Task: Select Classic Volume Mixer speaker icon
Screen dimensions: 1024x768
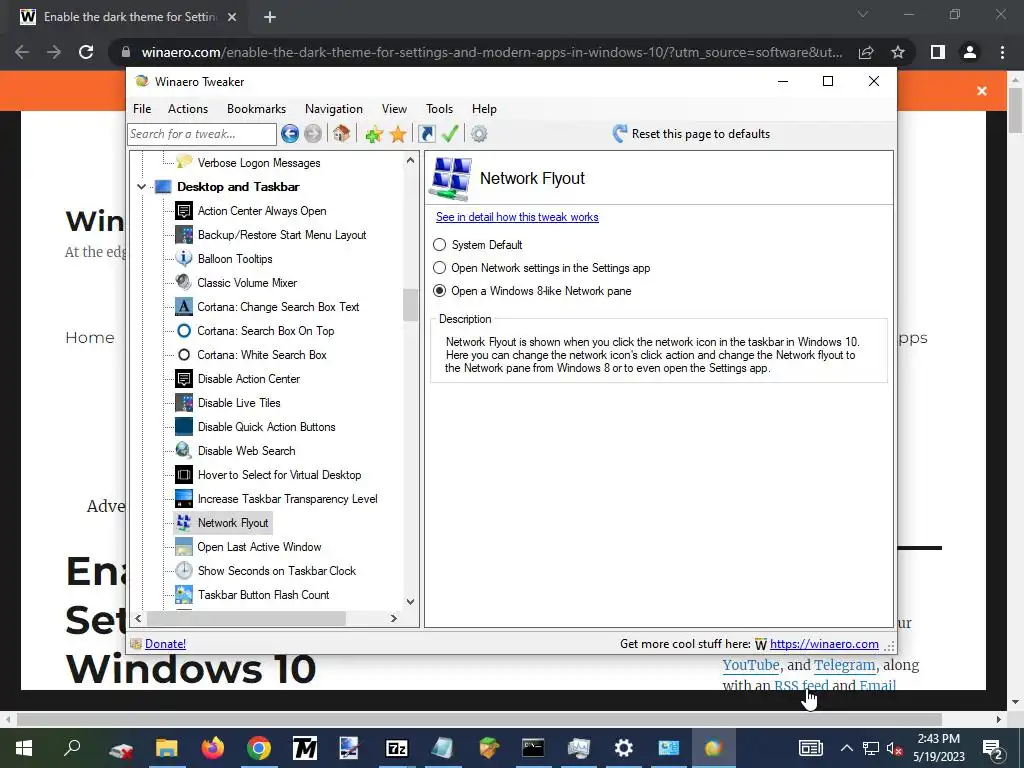Action: tap(184, 283)
